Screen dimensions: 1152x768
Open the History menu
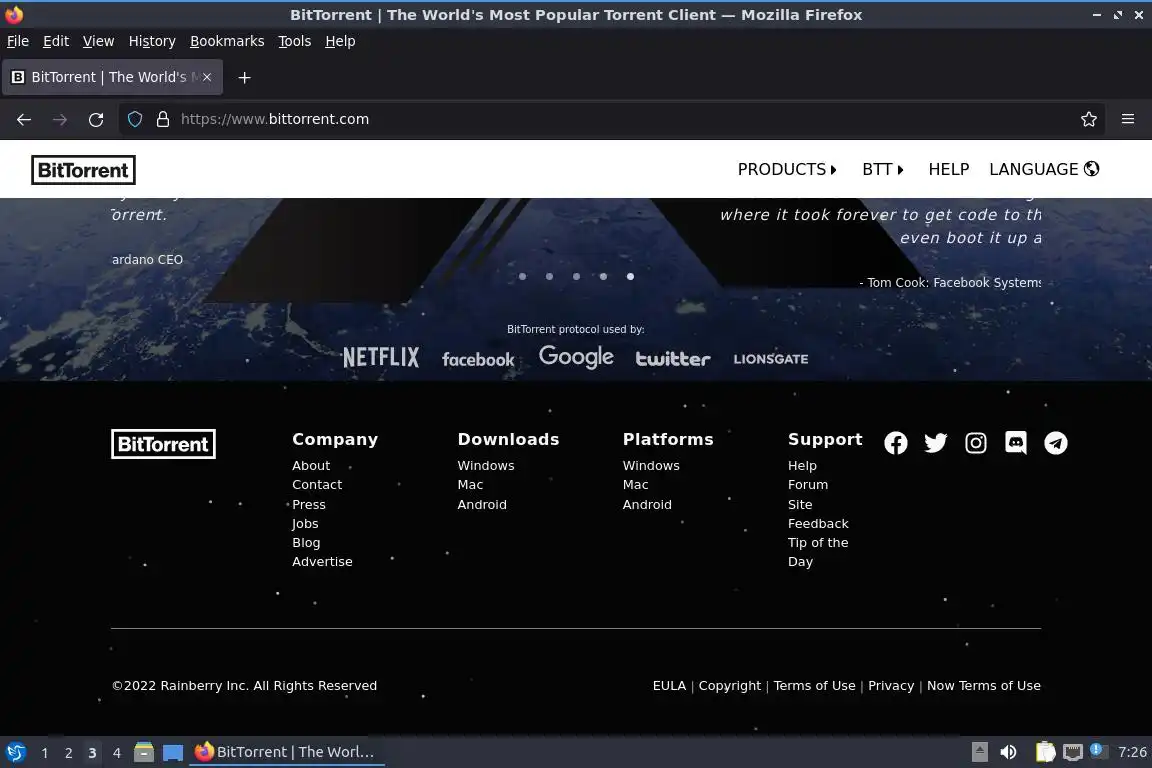[x=152, y=41]
